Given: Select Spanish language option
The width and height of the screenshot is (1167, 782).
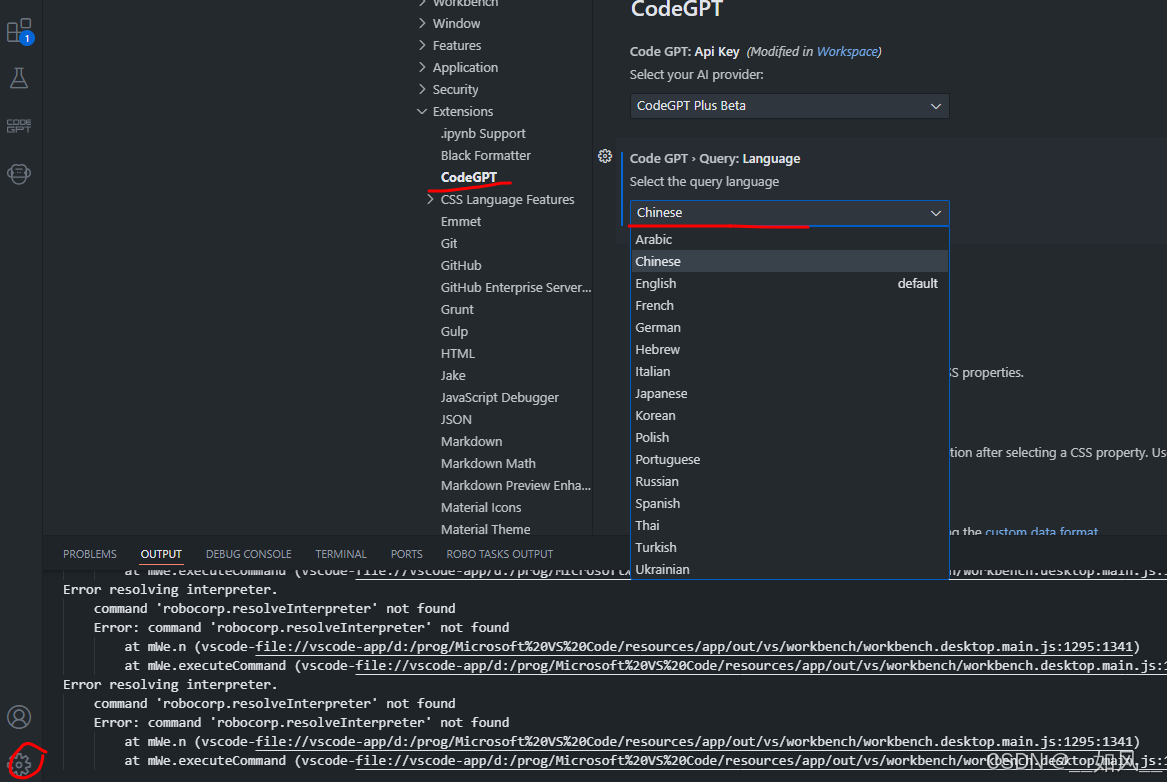Looking at the screenshot, I should point(789,504).
